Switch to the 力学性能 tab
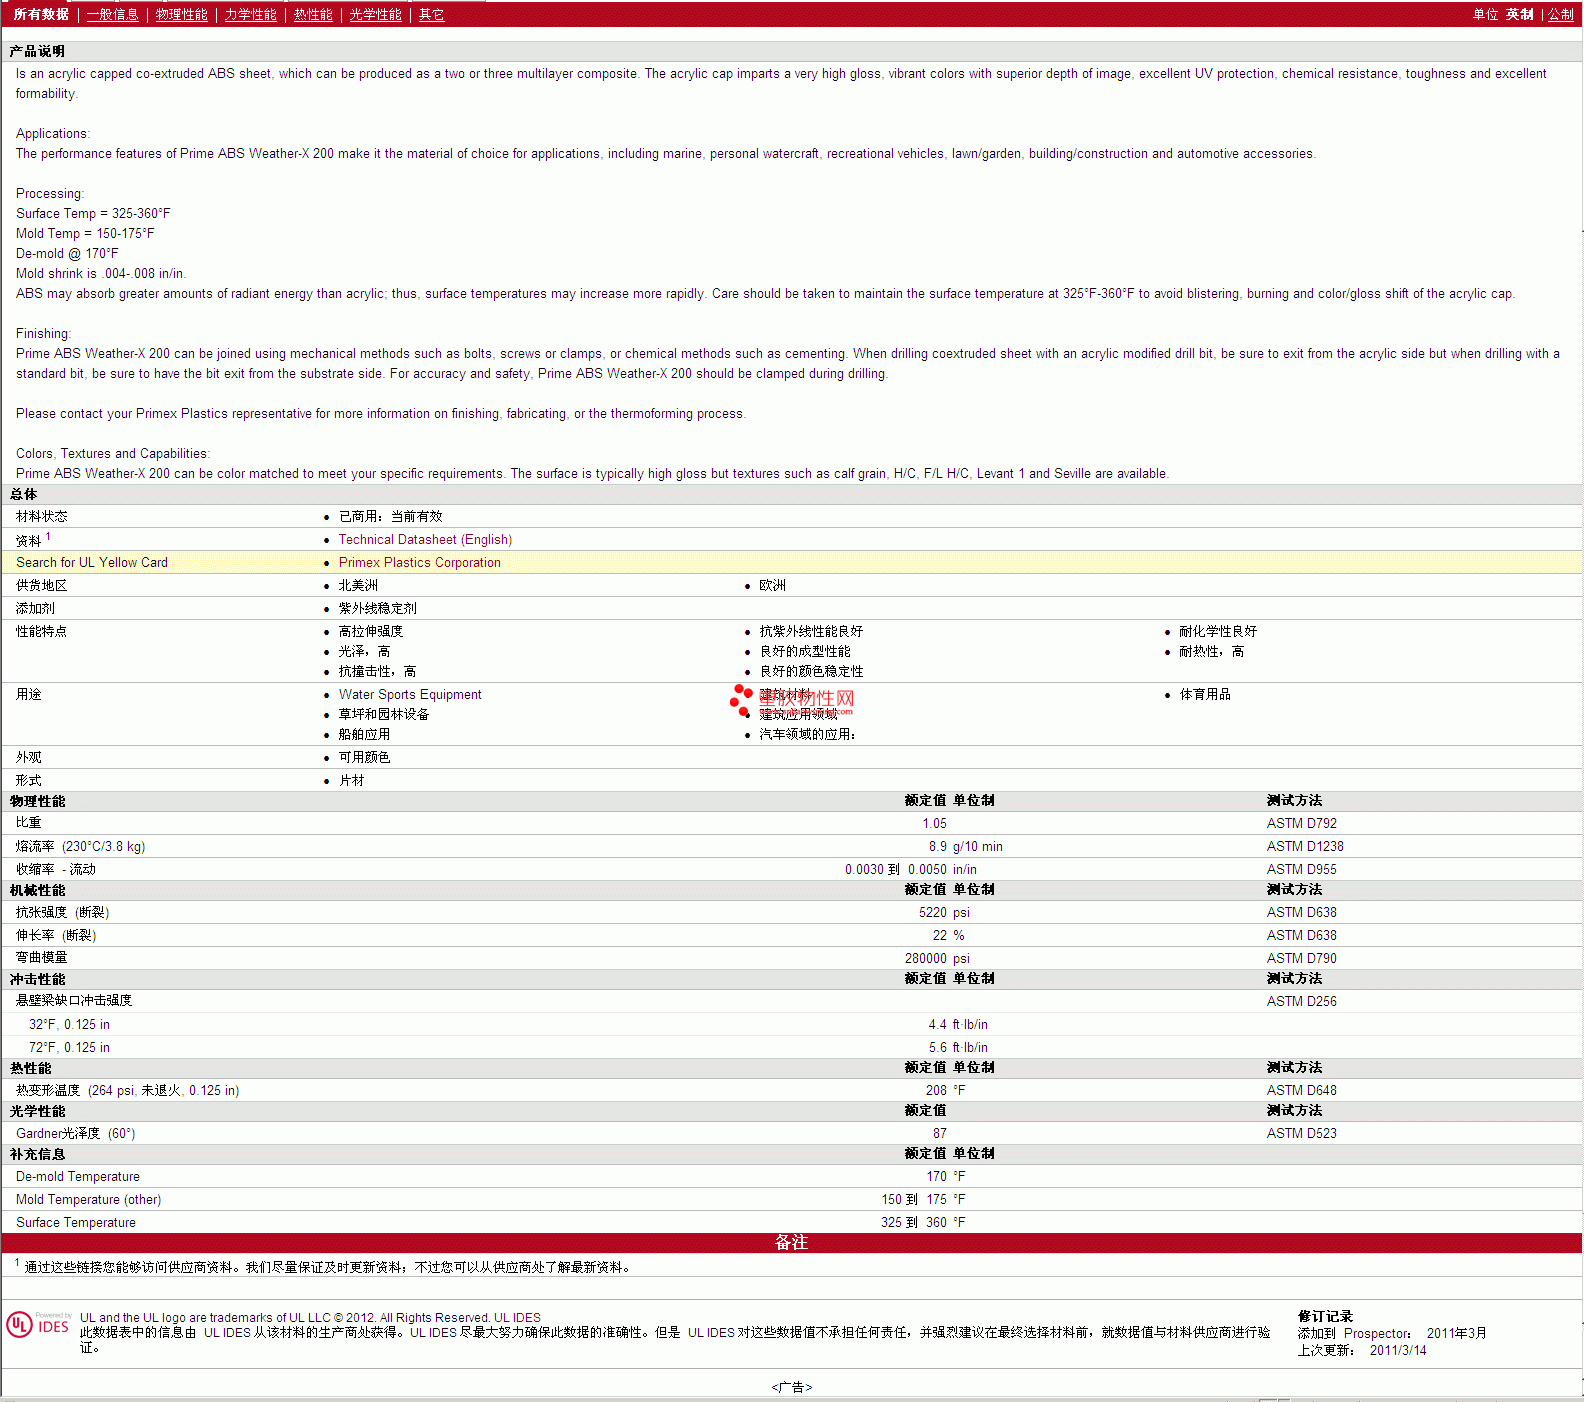 pyautogui.click(x=250, y=14)
